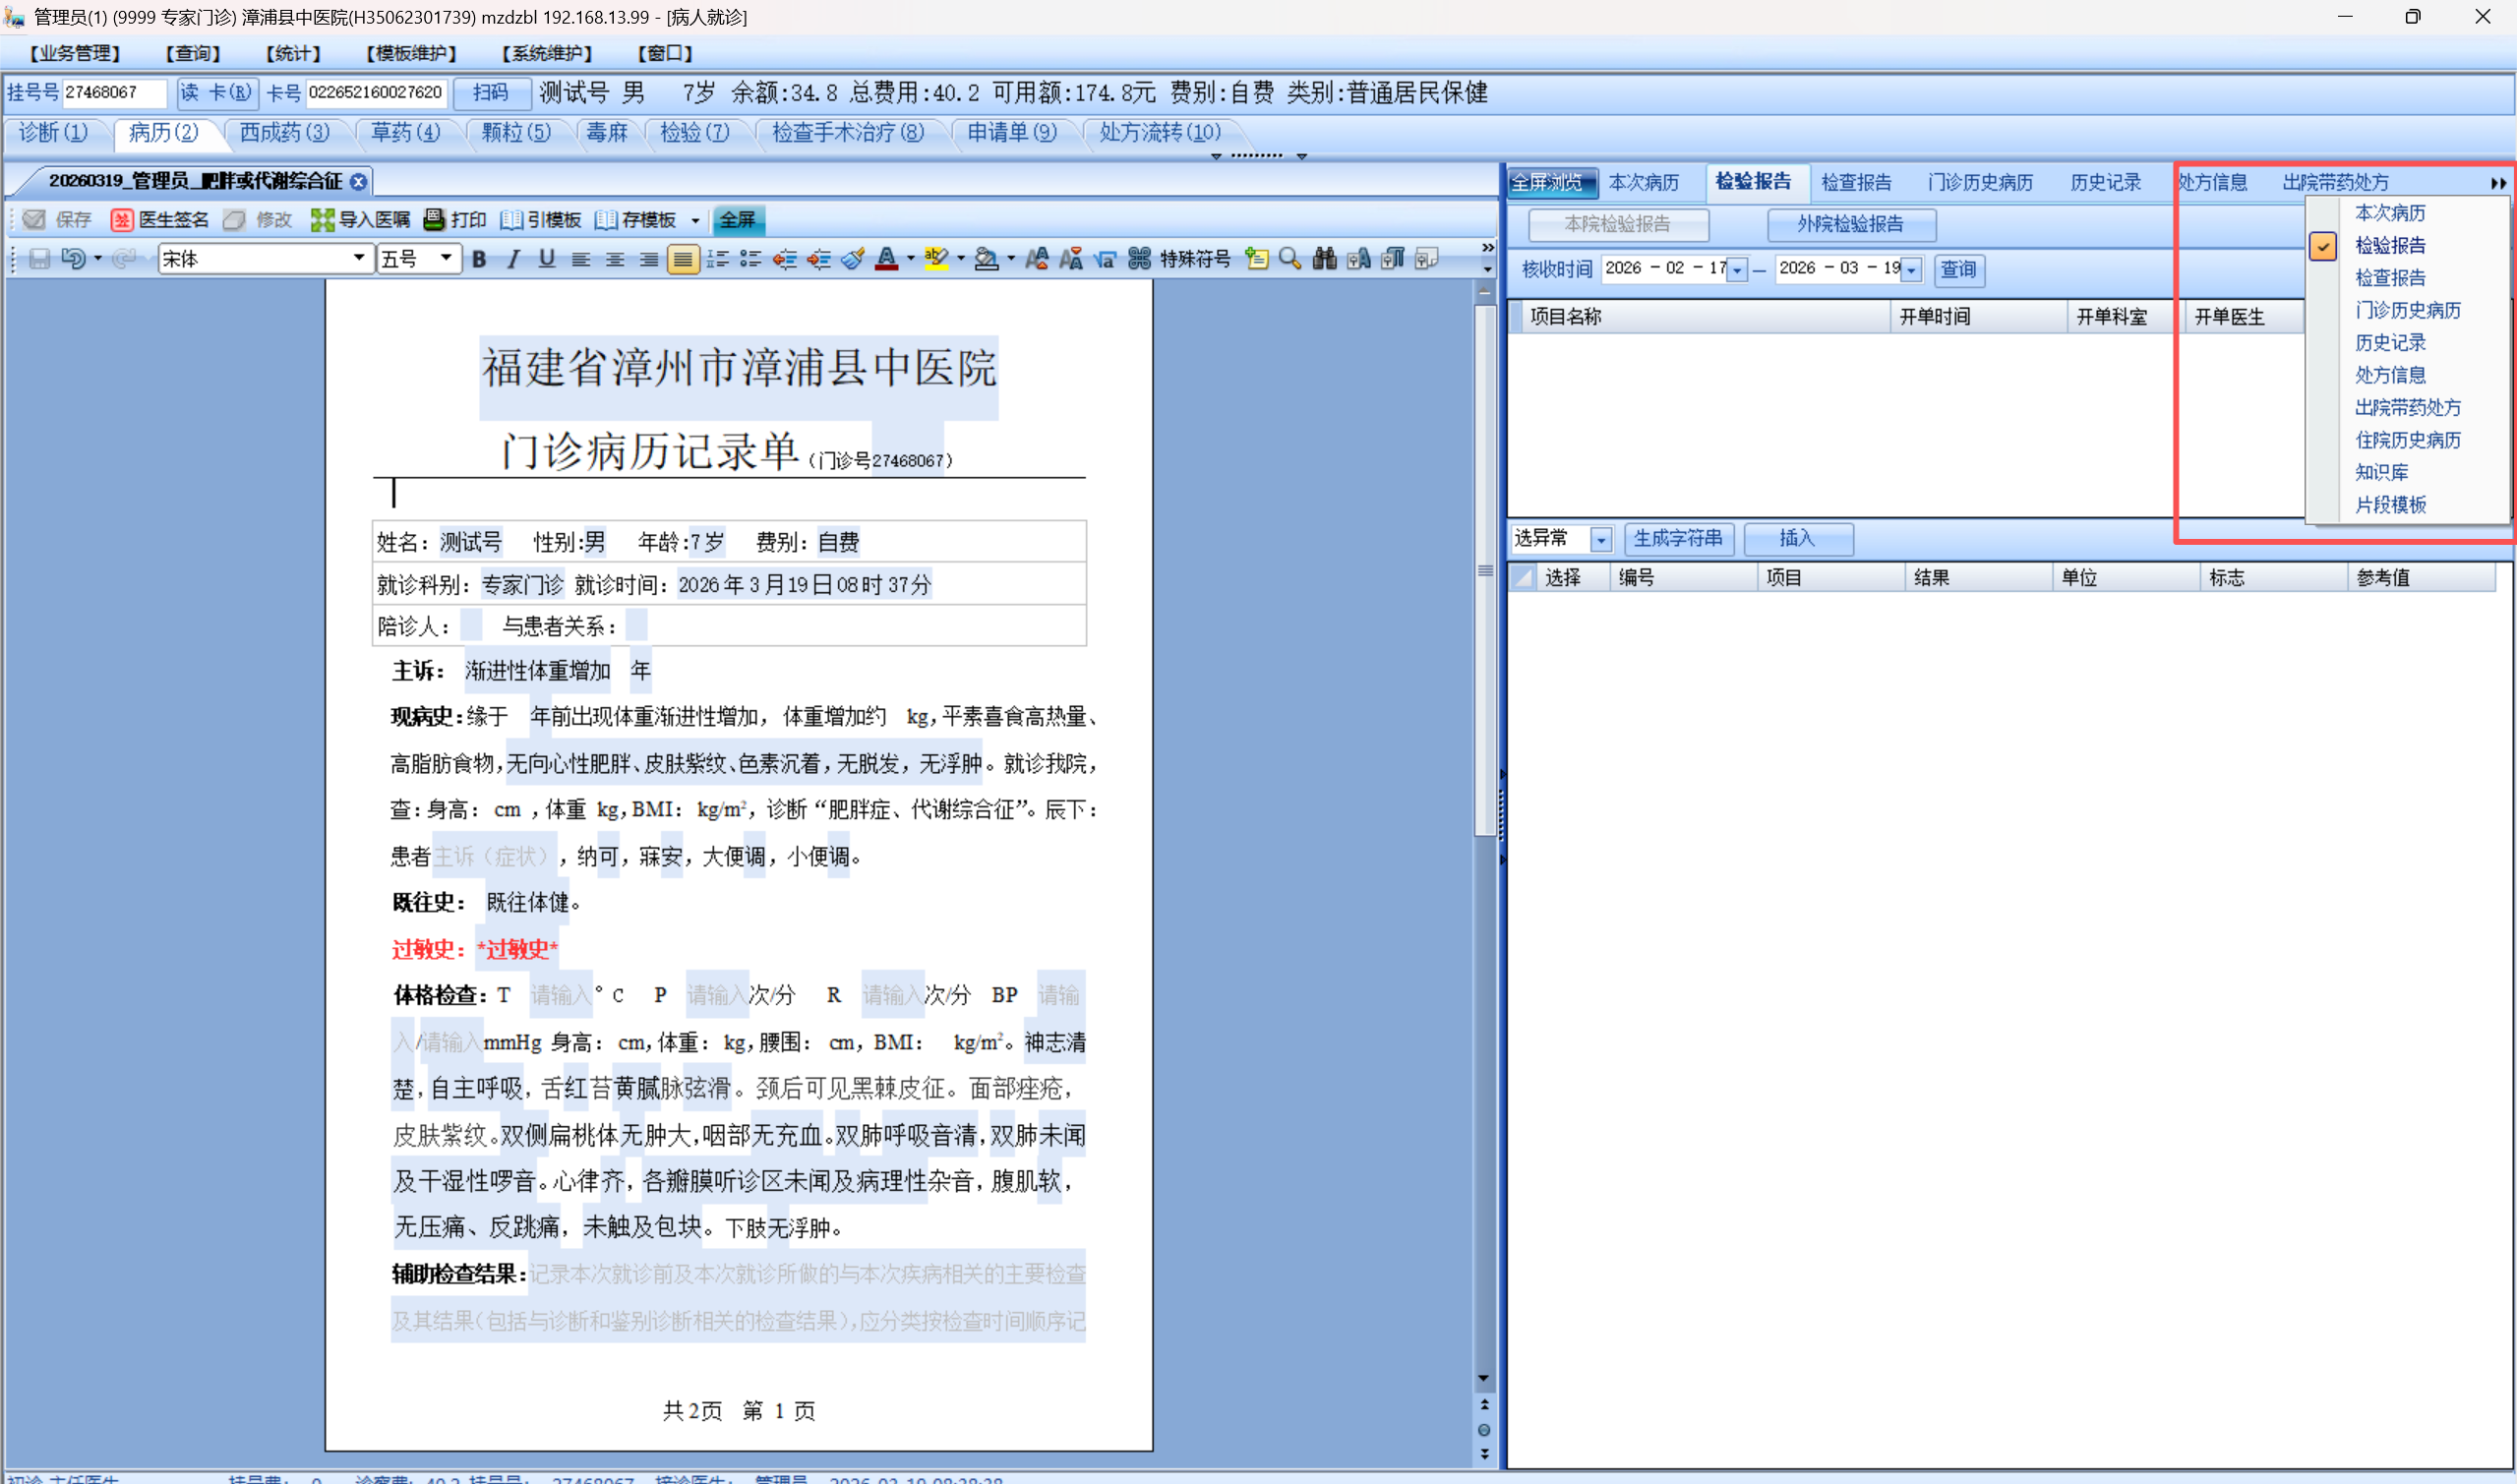Click the magnifier search icon in editor toolbar

coord(1290,259)
